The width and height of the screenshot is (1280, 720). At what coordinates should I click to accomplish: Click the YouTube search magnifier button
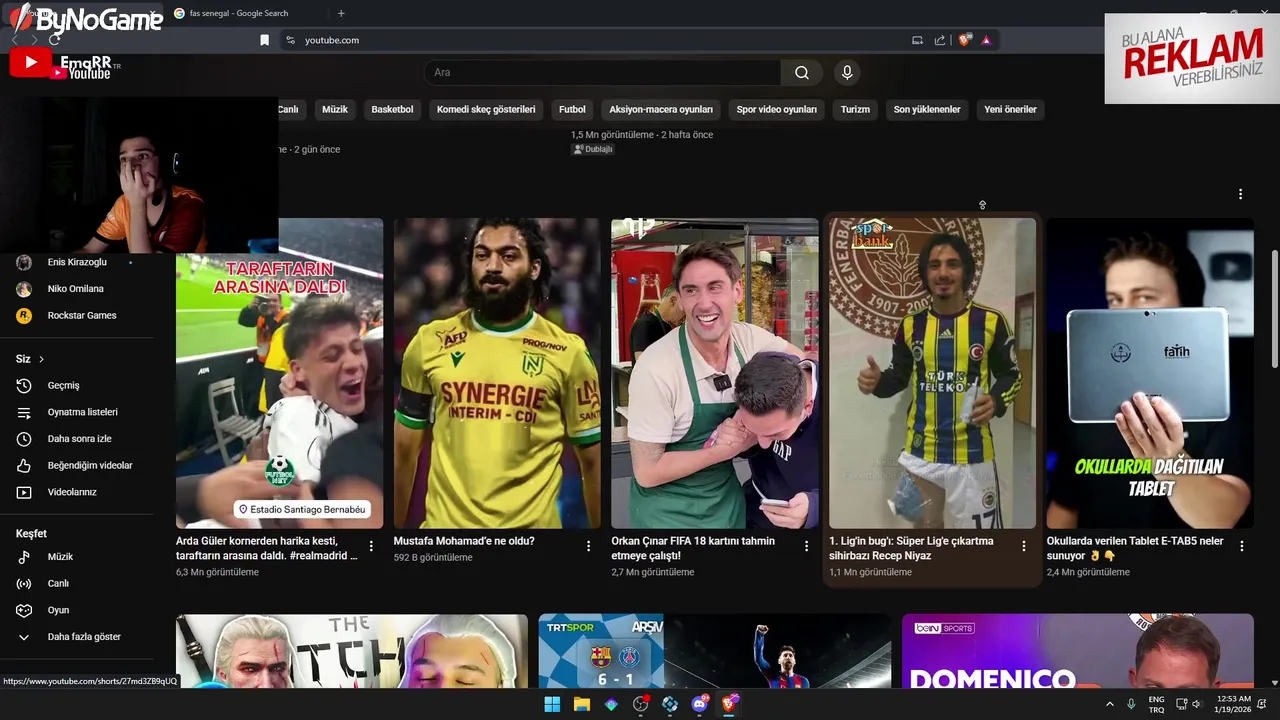click(x=801, y=72)
